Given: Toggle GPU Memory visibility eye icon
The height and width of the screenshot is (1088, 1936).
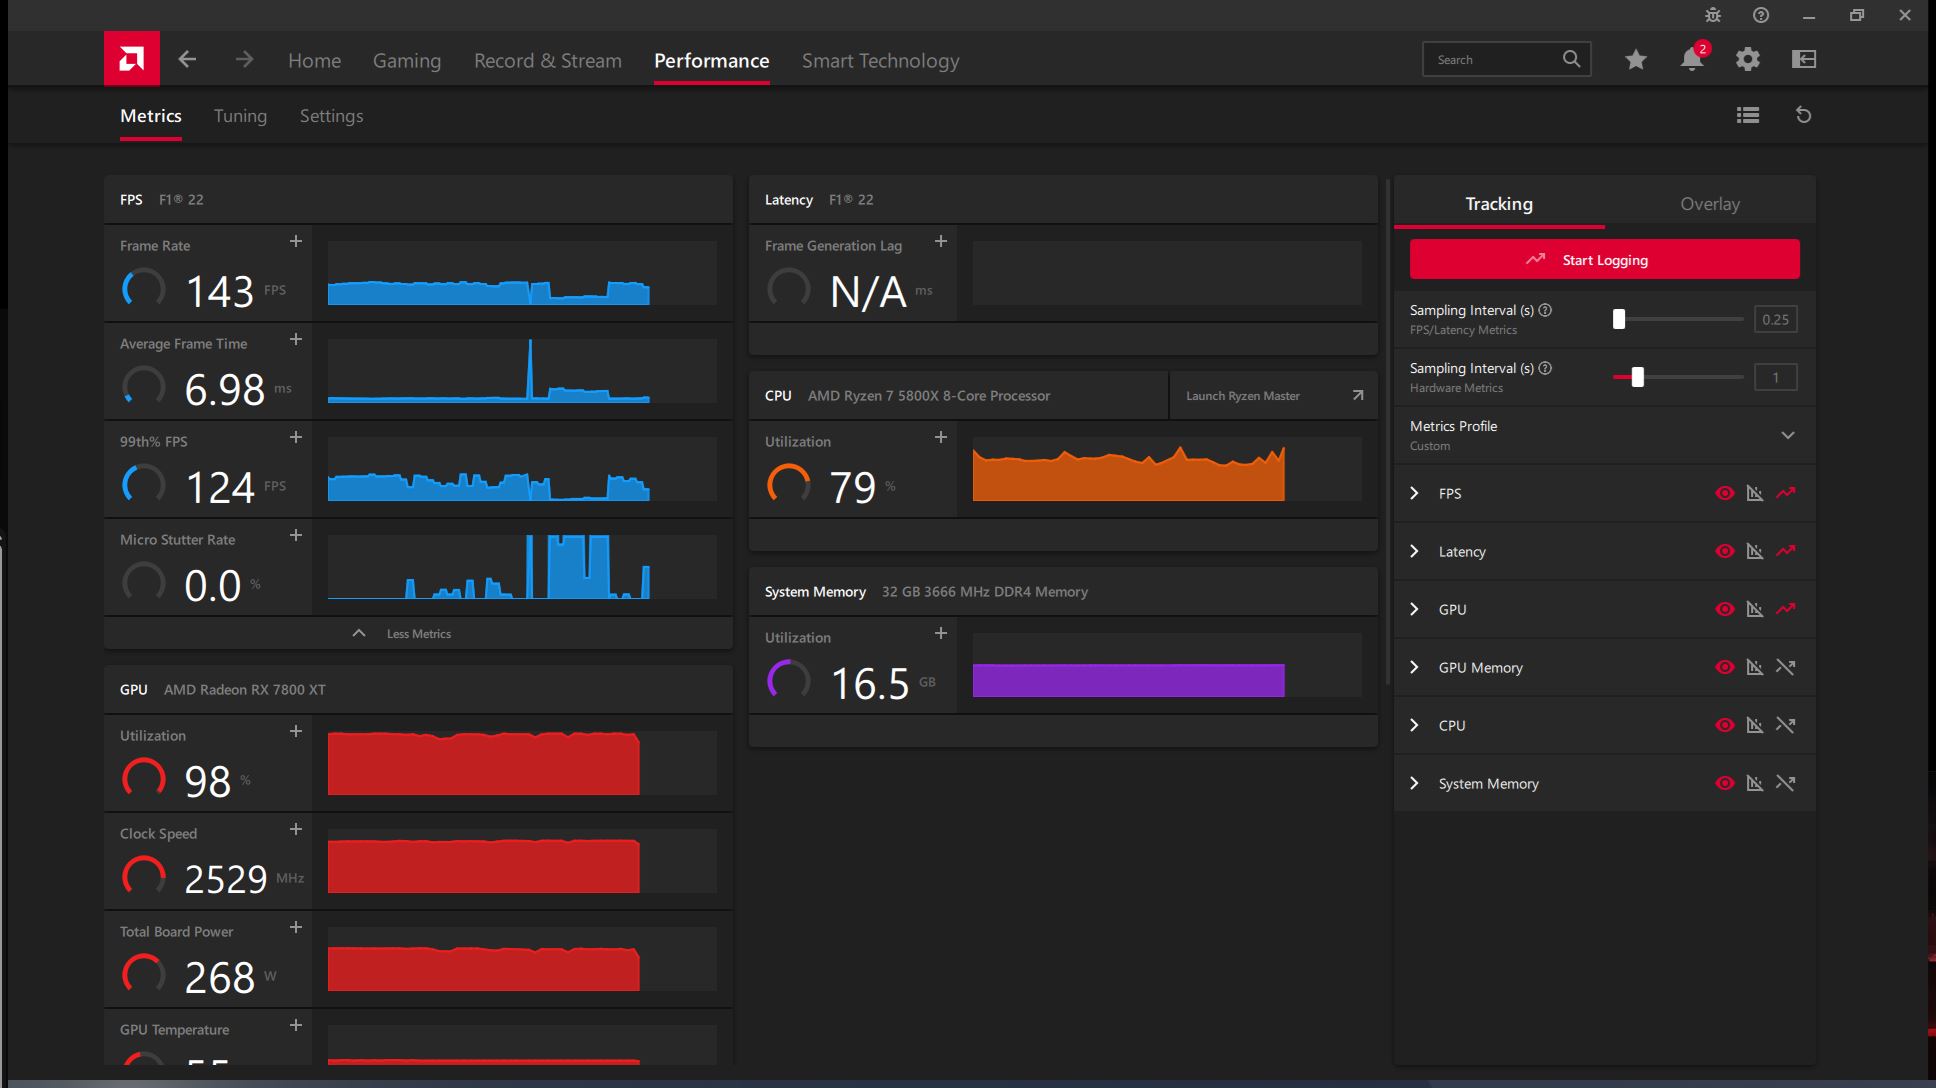Looking at the screenshot, I should pyautogui.click(x=1724, y=667).
